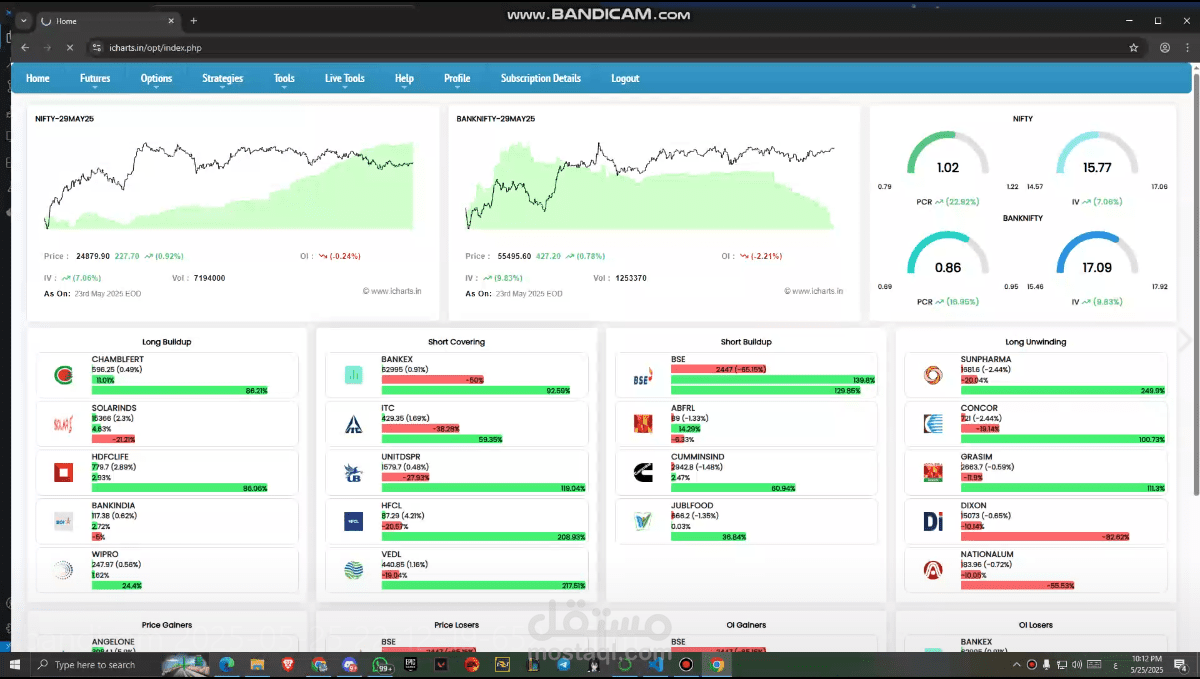Stop page loading with the X button
The image size is (1200, 679).
pyautogui.click(x=69, y=47)
